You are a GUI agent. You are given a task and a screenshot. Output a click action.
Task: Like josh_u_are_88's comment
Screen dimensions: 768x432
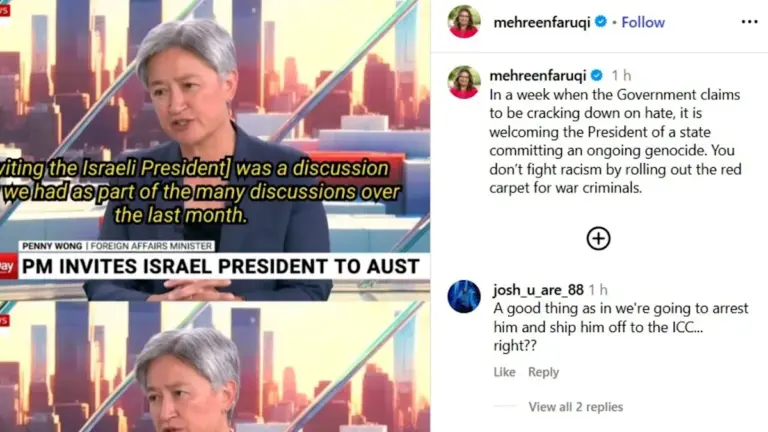coord(504,372)
